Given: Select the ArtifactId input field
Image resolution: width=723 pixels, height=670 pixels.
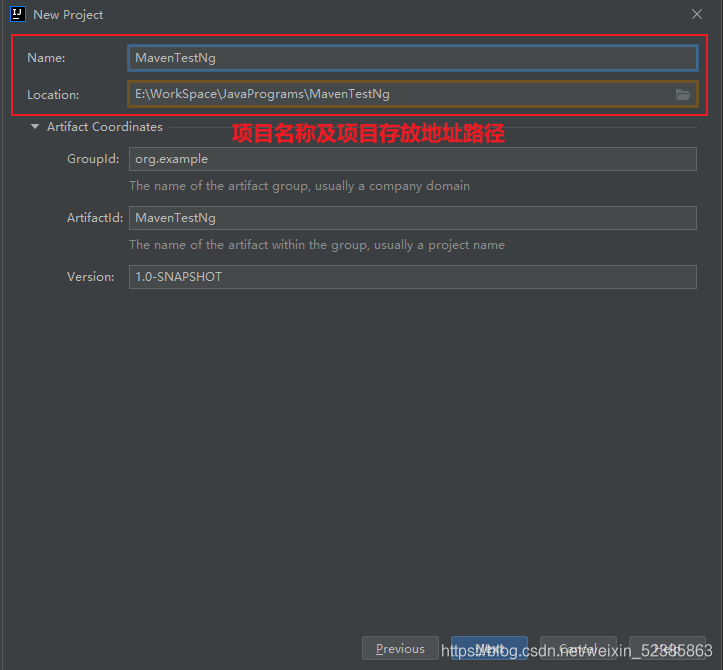Looking at the screenshot, I should pyautogui.click(x=413, y=218).
